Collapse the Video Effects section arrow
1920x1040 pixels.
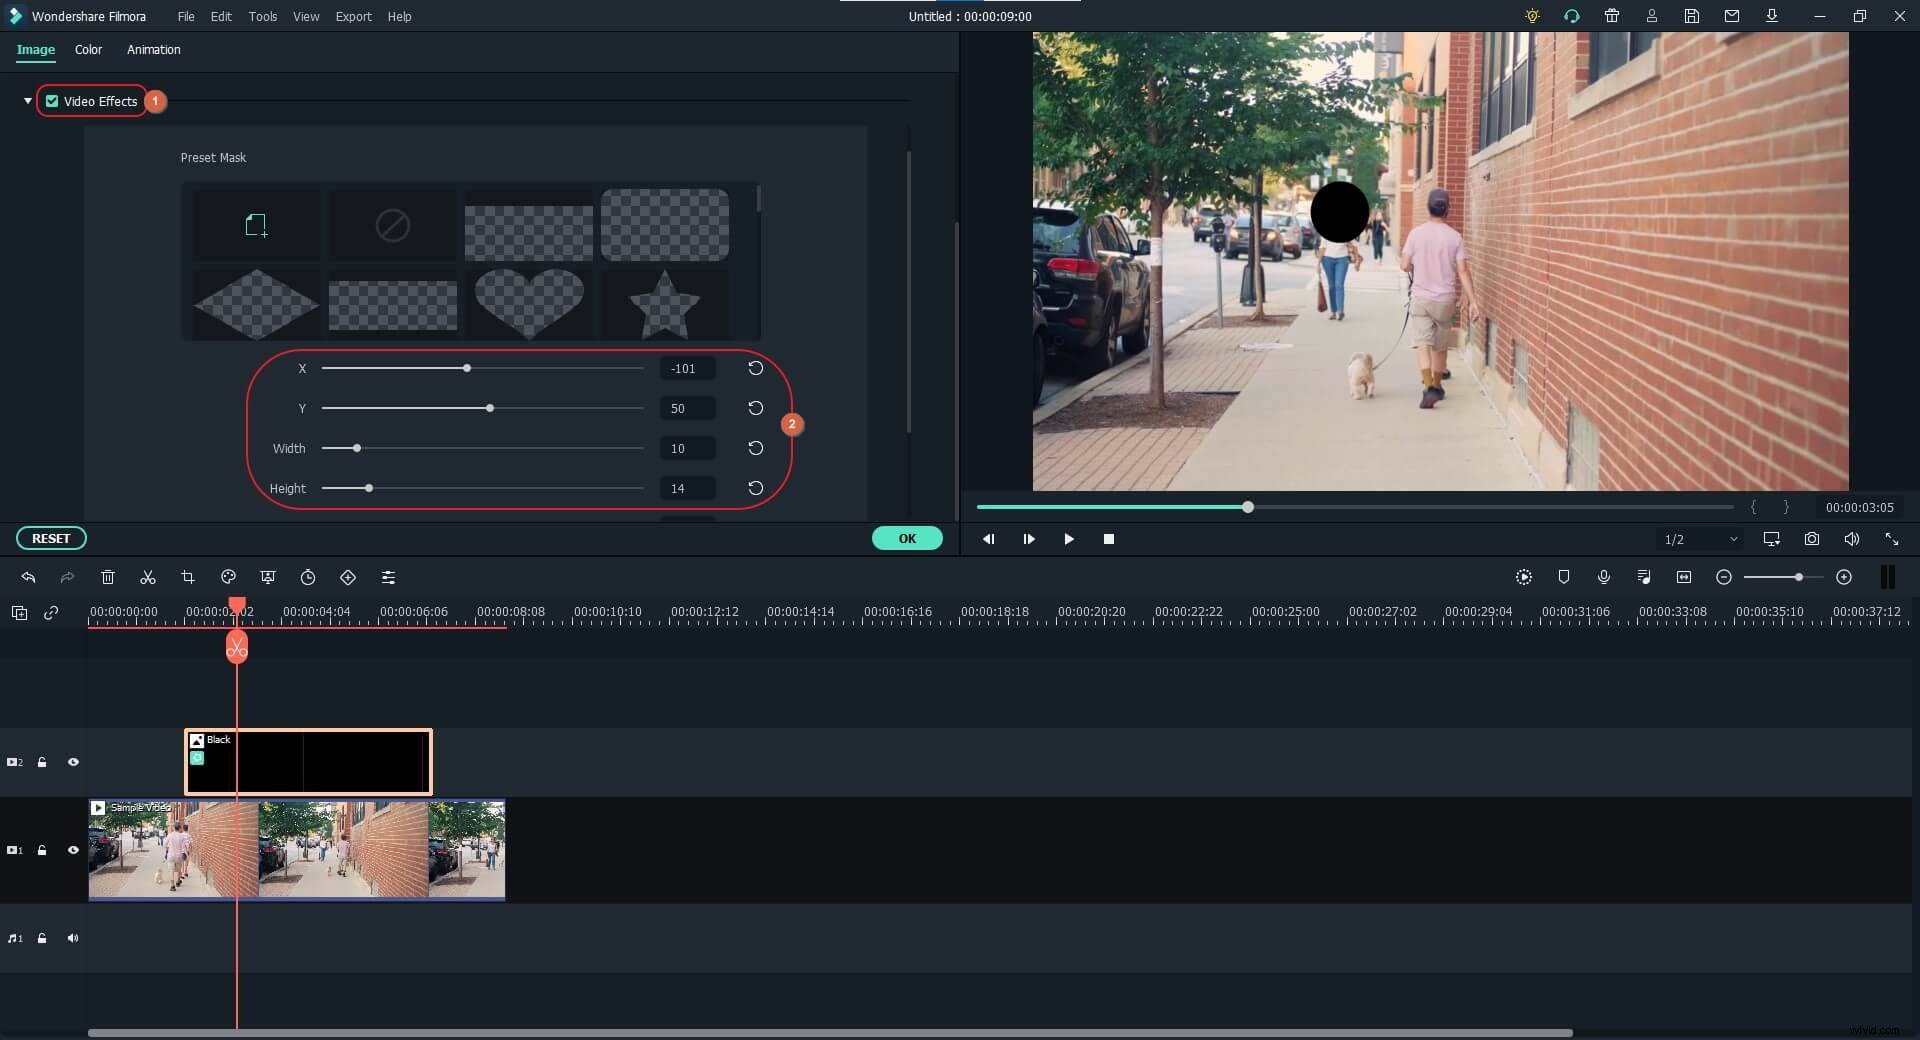(26, 101)
